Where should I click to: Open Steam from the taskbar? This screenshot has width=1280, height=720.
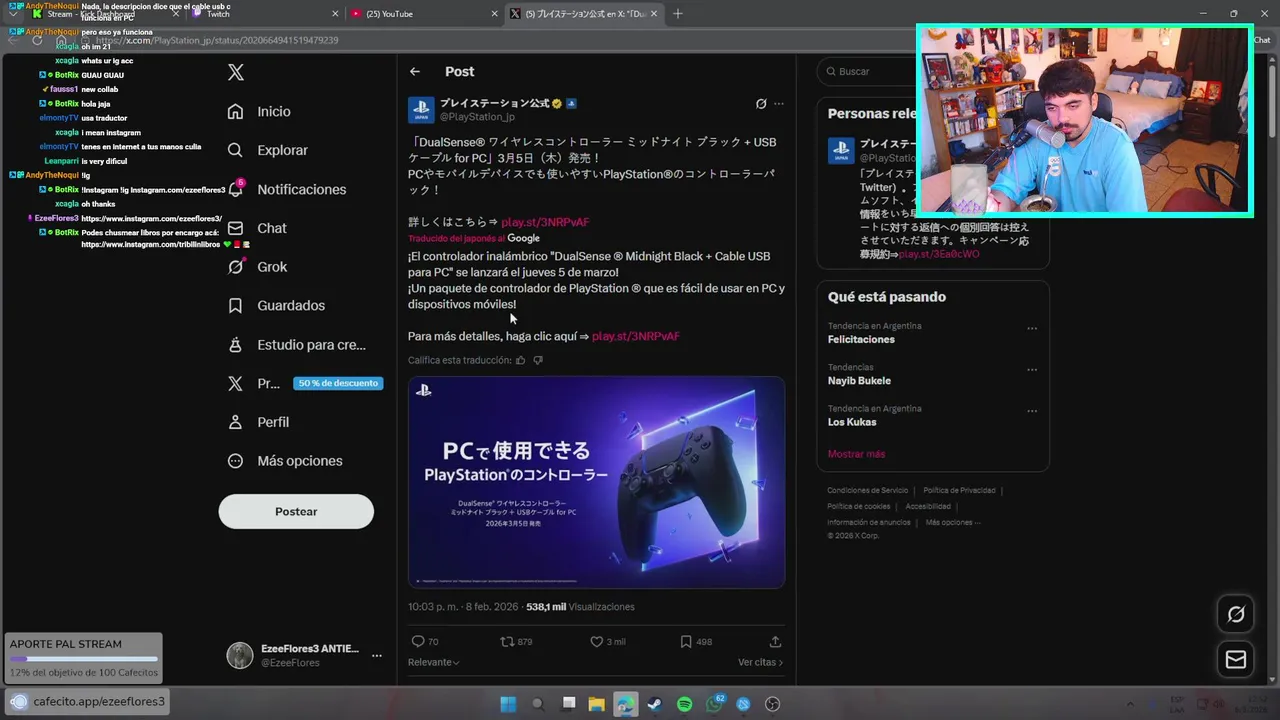(654, 704)
